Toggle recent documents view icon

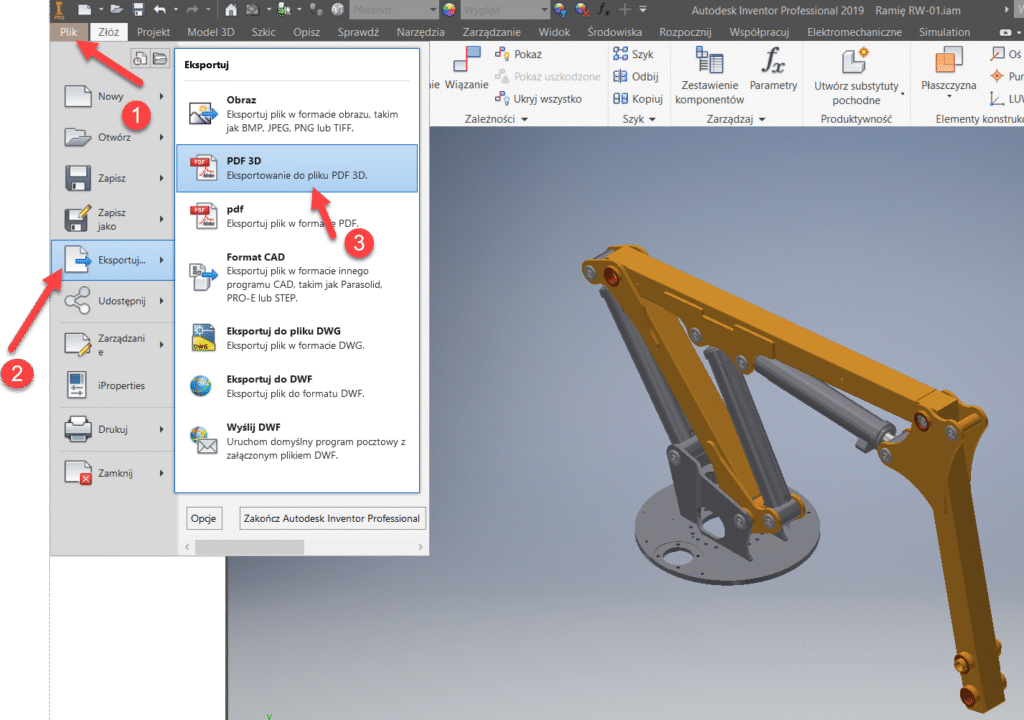[x=141, y=58]
